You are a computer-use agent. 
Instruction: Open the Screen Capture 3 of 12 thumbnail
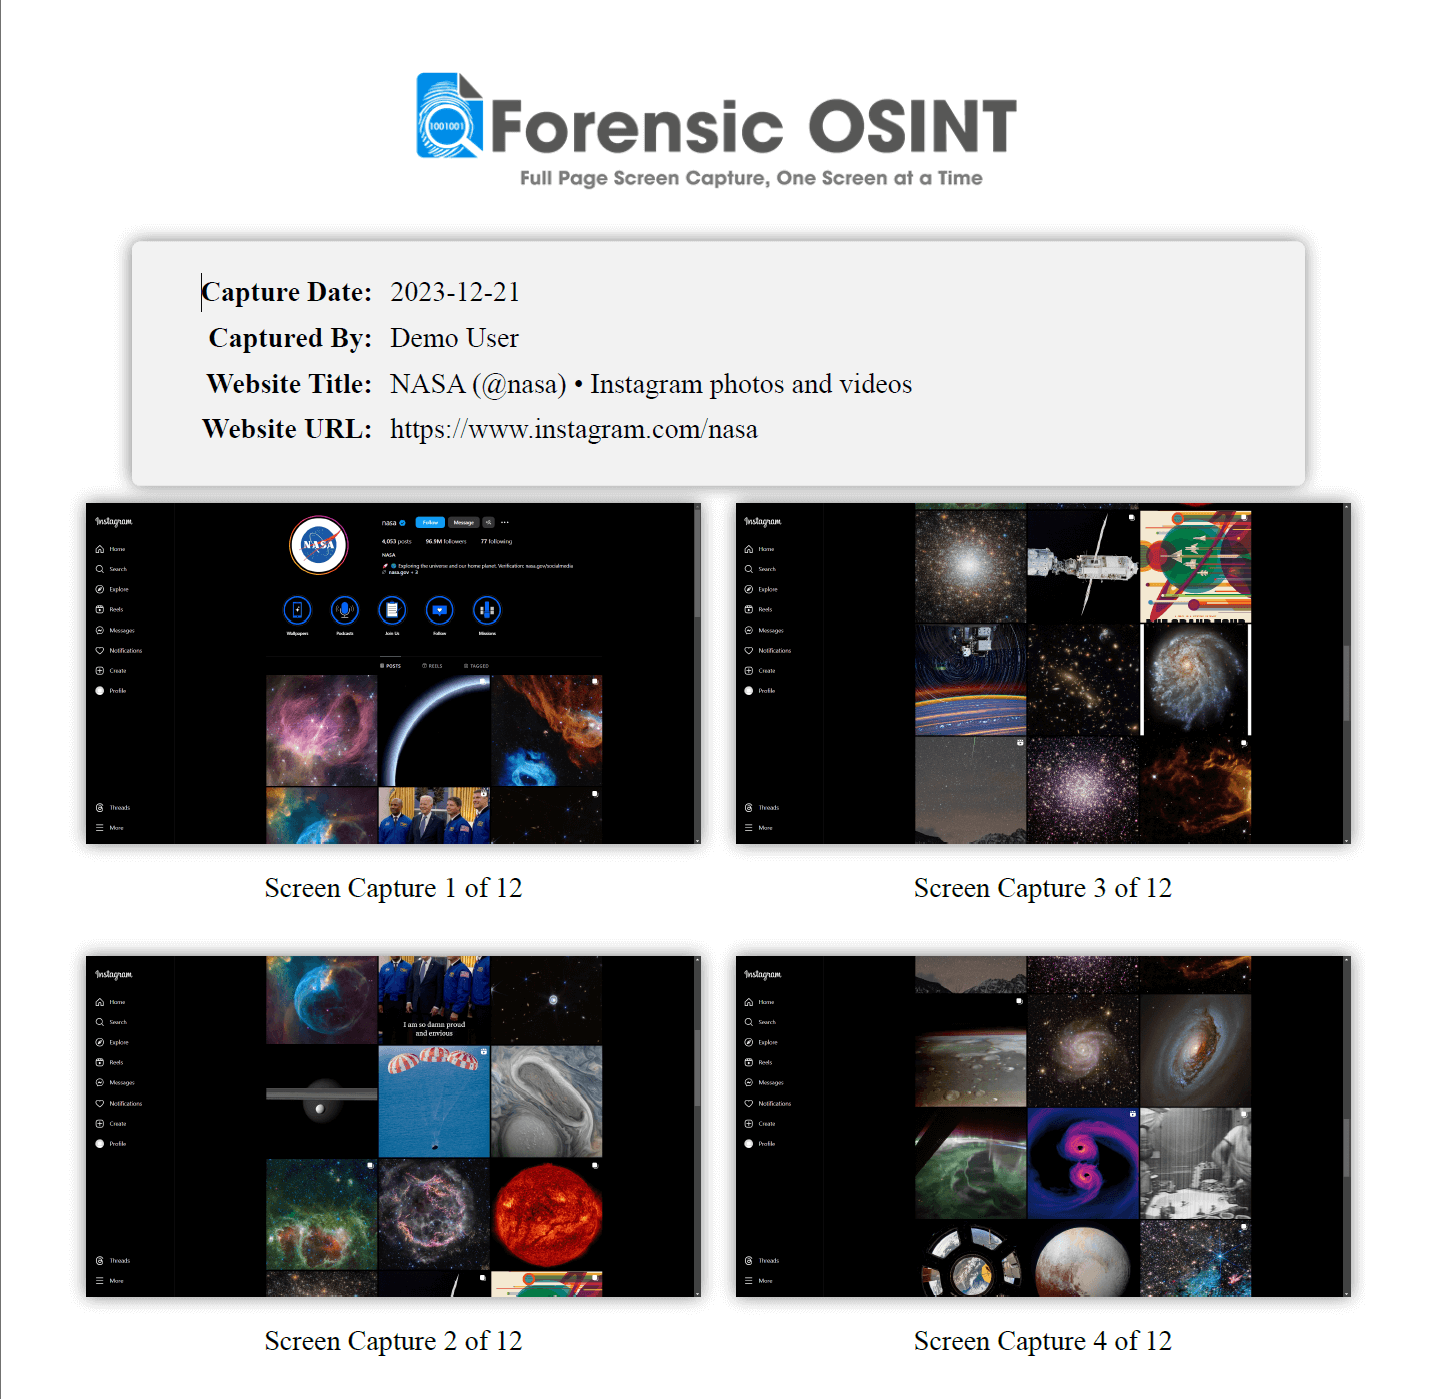[1043, 673]
